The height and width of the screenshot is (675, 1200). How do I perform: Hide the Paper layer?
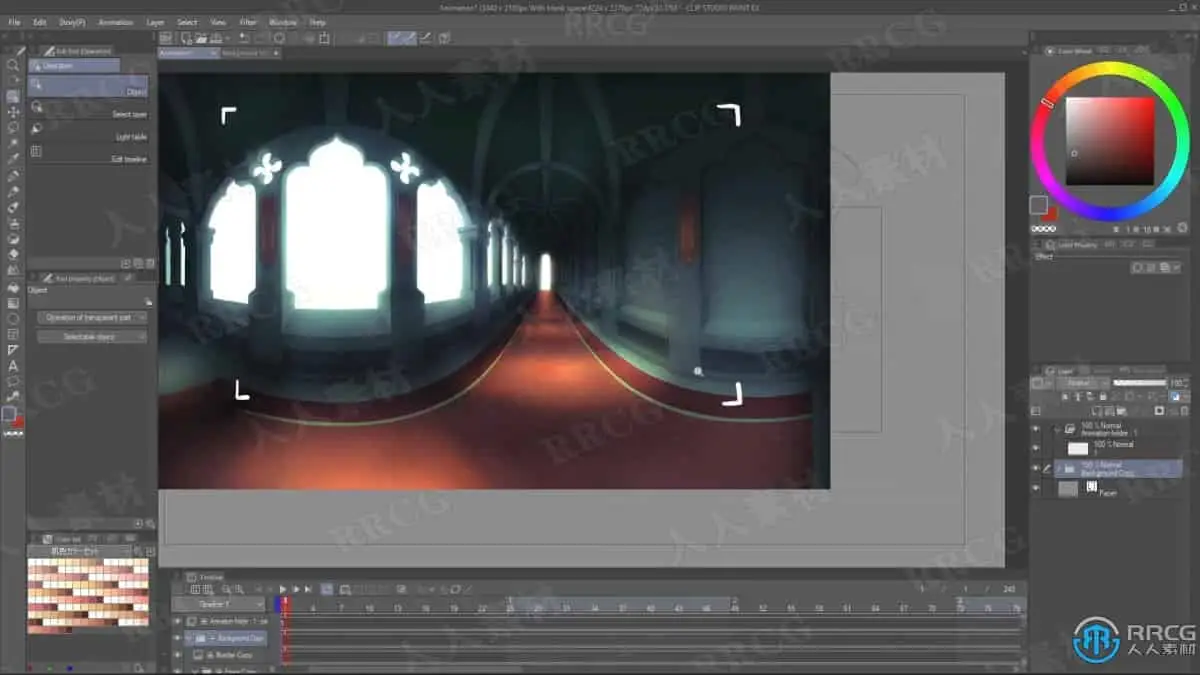(x=1036, y=488)
